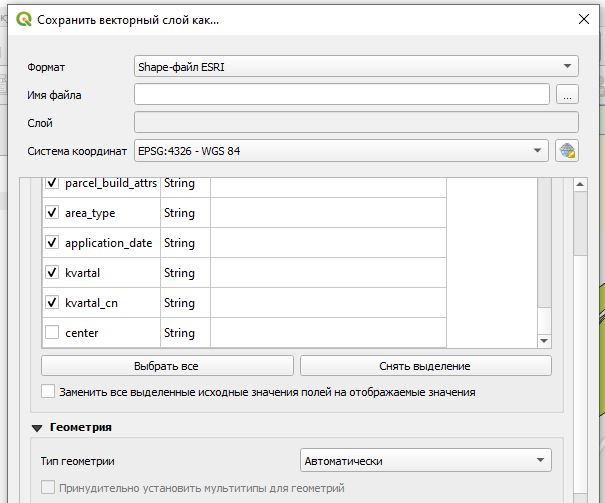The image size is (605, 503).
Task: Select the kvartal_cn field name
Action: [91, 303]
